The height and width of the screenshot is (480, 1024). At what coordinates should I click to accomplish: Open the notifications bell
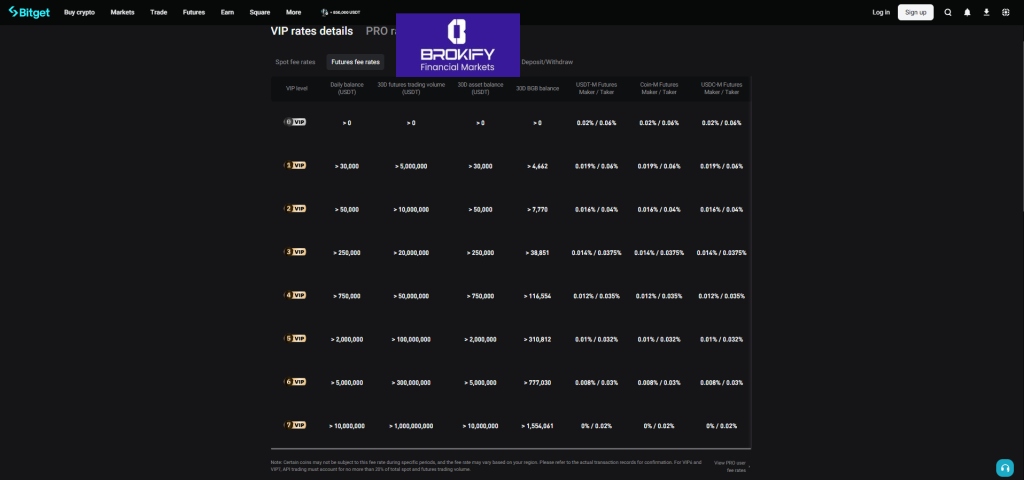[967, 12]
